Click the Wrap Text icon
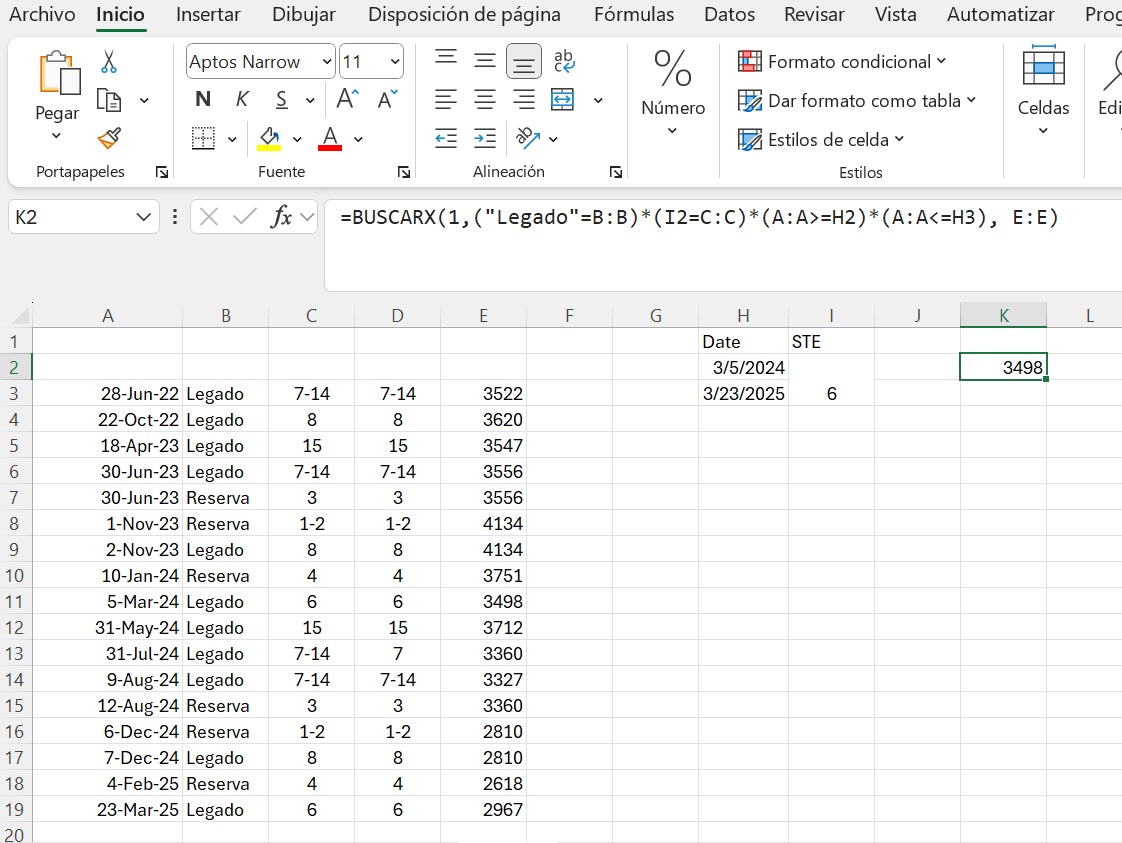 point(564,61)
